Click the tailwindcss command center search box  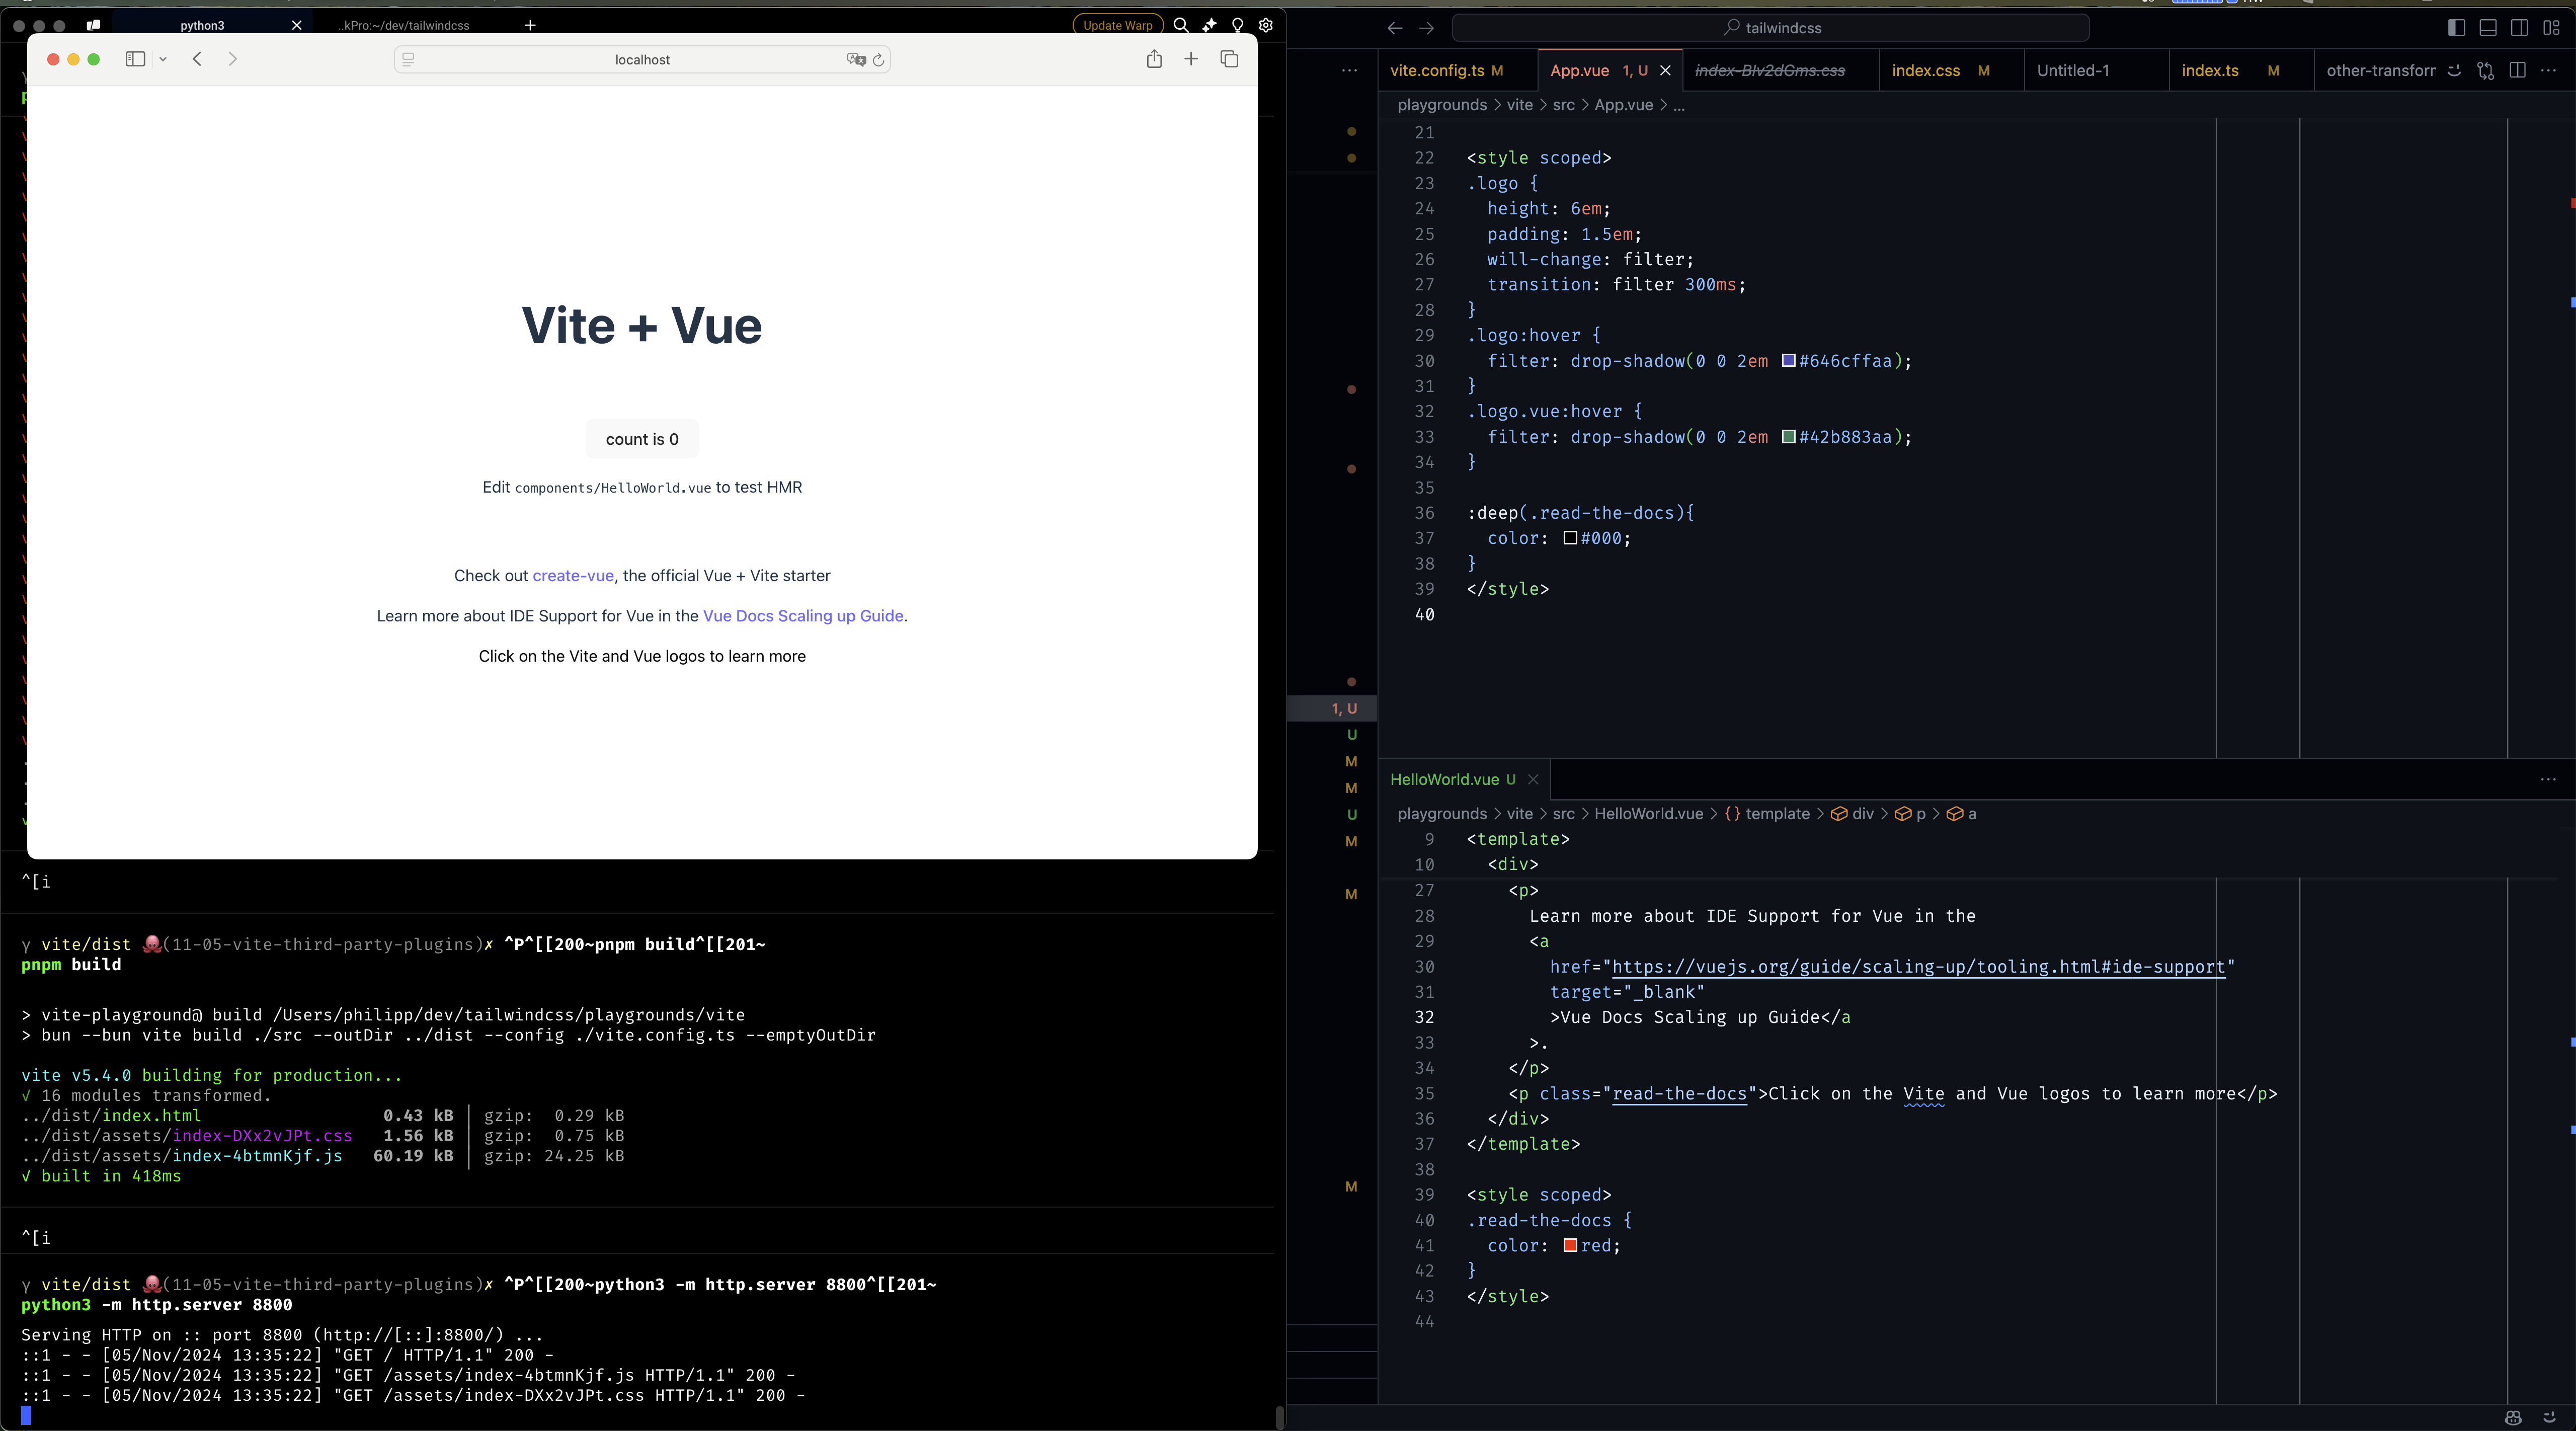[x=1770, y=28]
